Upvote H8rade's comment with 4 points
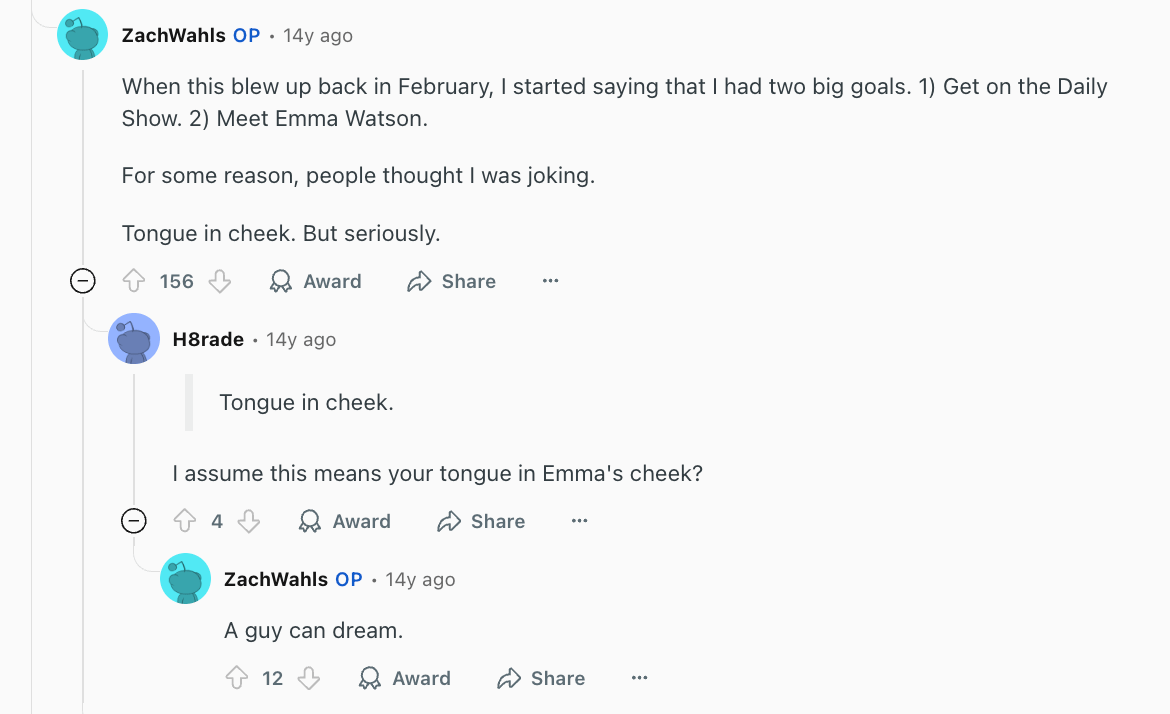Viewport: 1170px width, 714px height. (185, 521)
